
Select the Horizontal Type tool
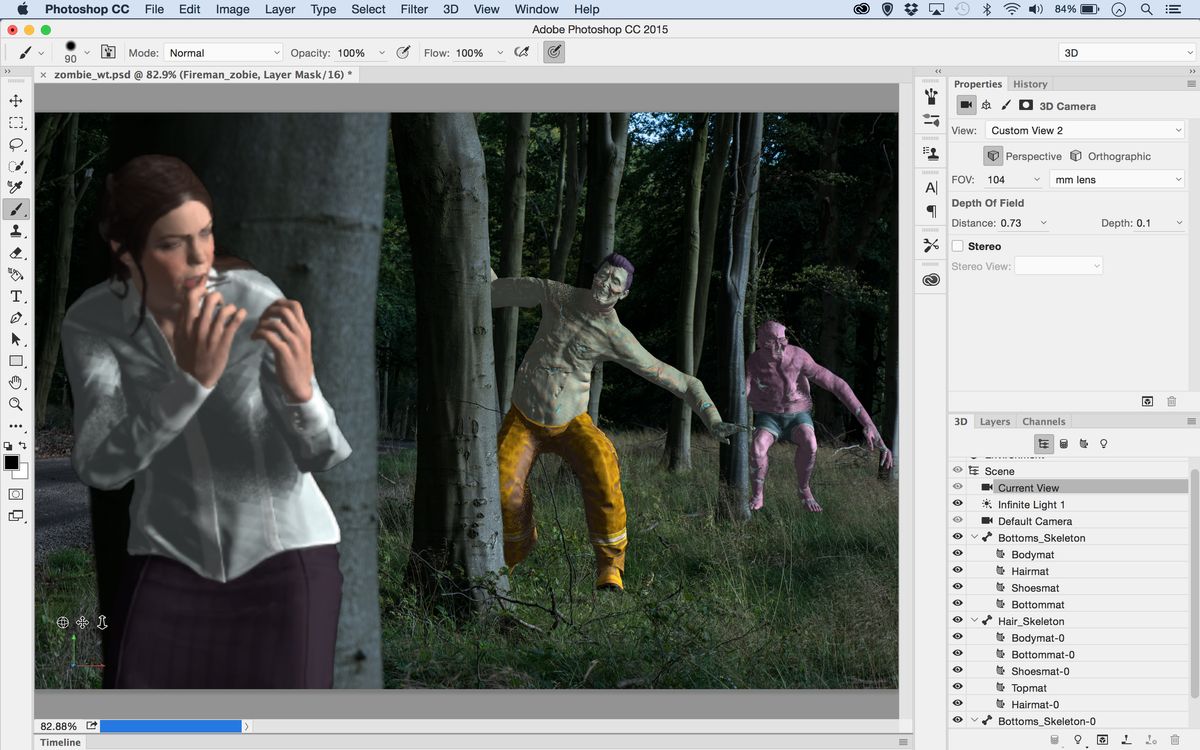click(x=14, y=295)
